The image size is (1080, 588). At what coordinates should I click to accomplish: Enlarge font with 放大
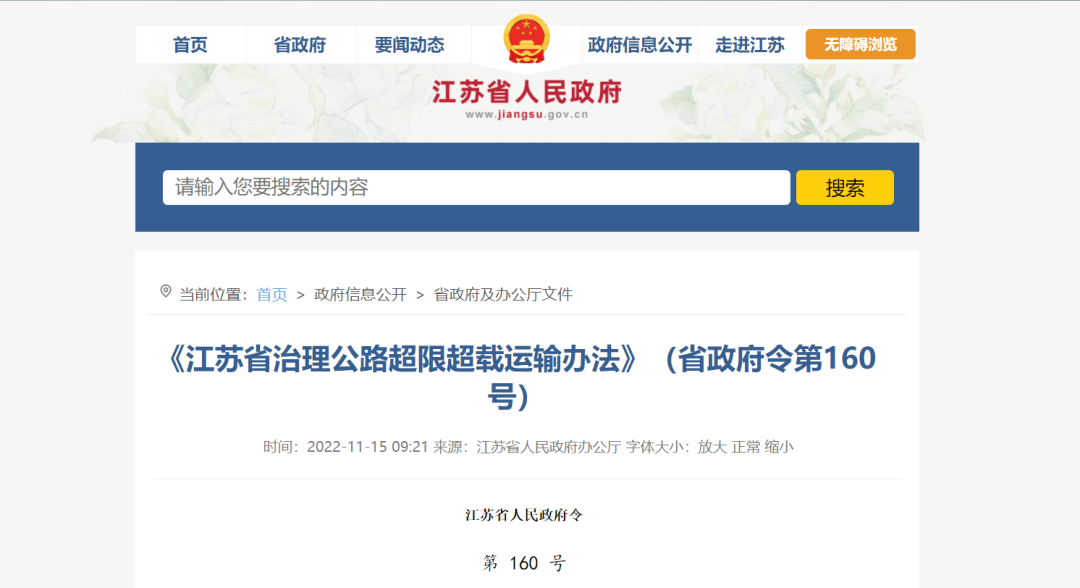point(712,447)
